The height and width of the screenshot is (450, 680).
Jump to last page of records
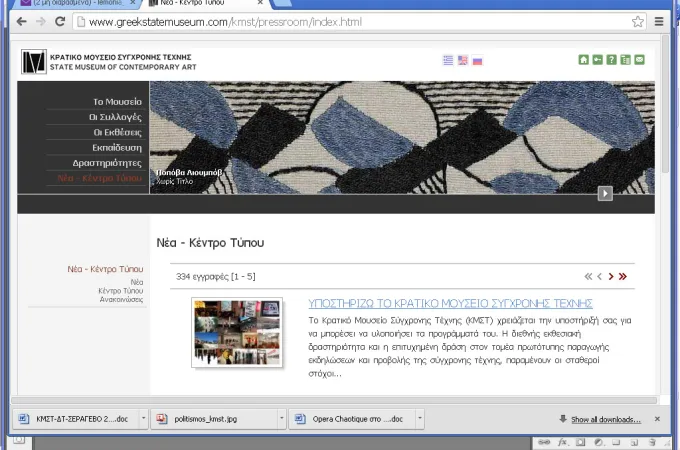[x=622, y=276]
